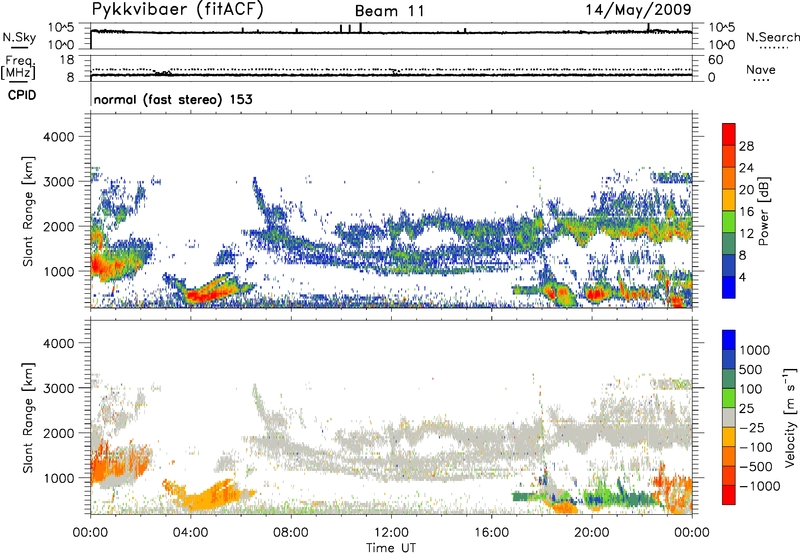Viewport: 800px width, 554px height.
Task: Click the date "14/May/2009"
Action: coord(638,9)
